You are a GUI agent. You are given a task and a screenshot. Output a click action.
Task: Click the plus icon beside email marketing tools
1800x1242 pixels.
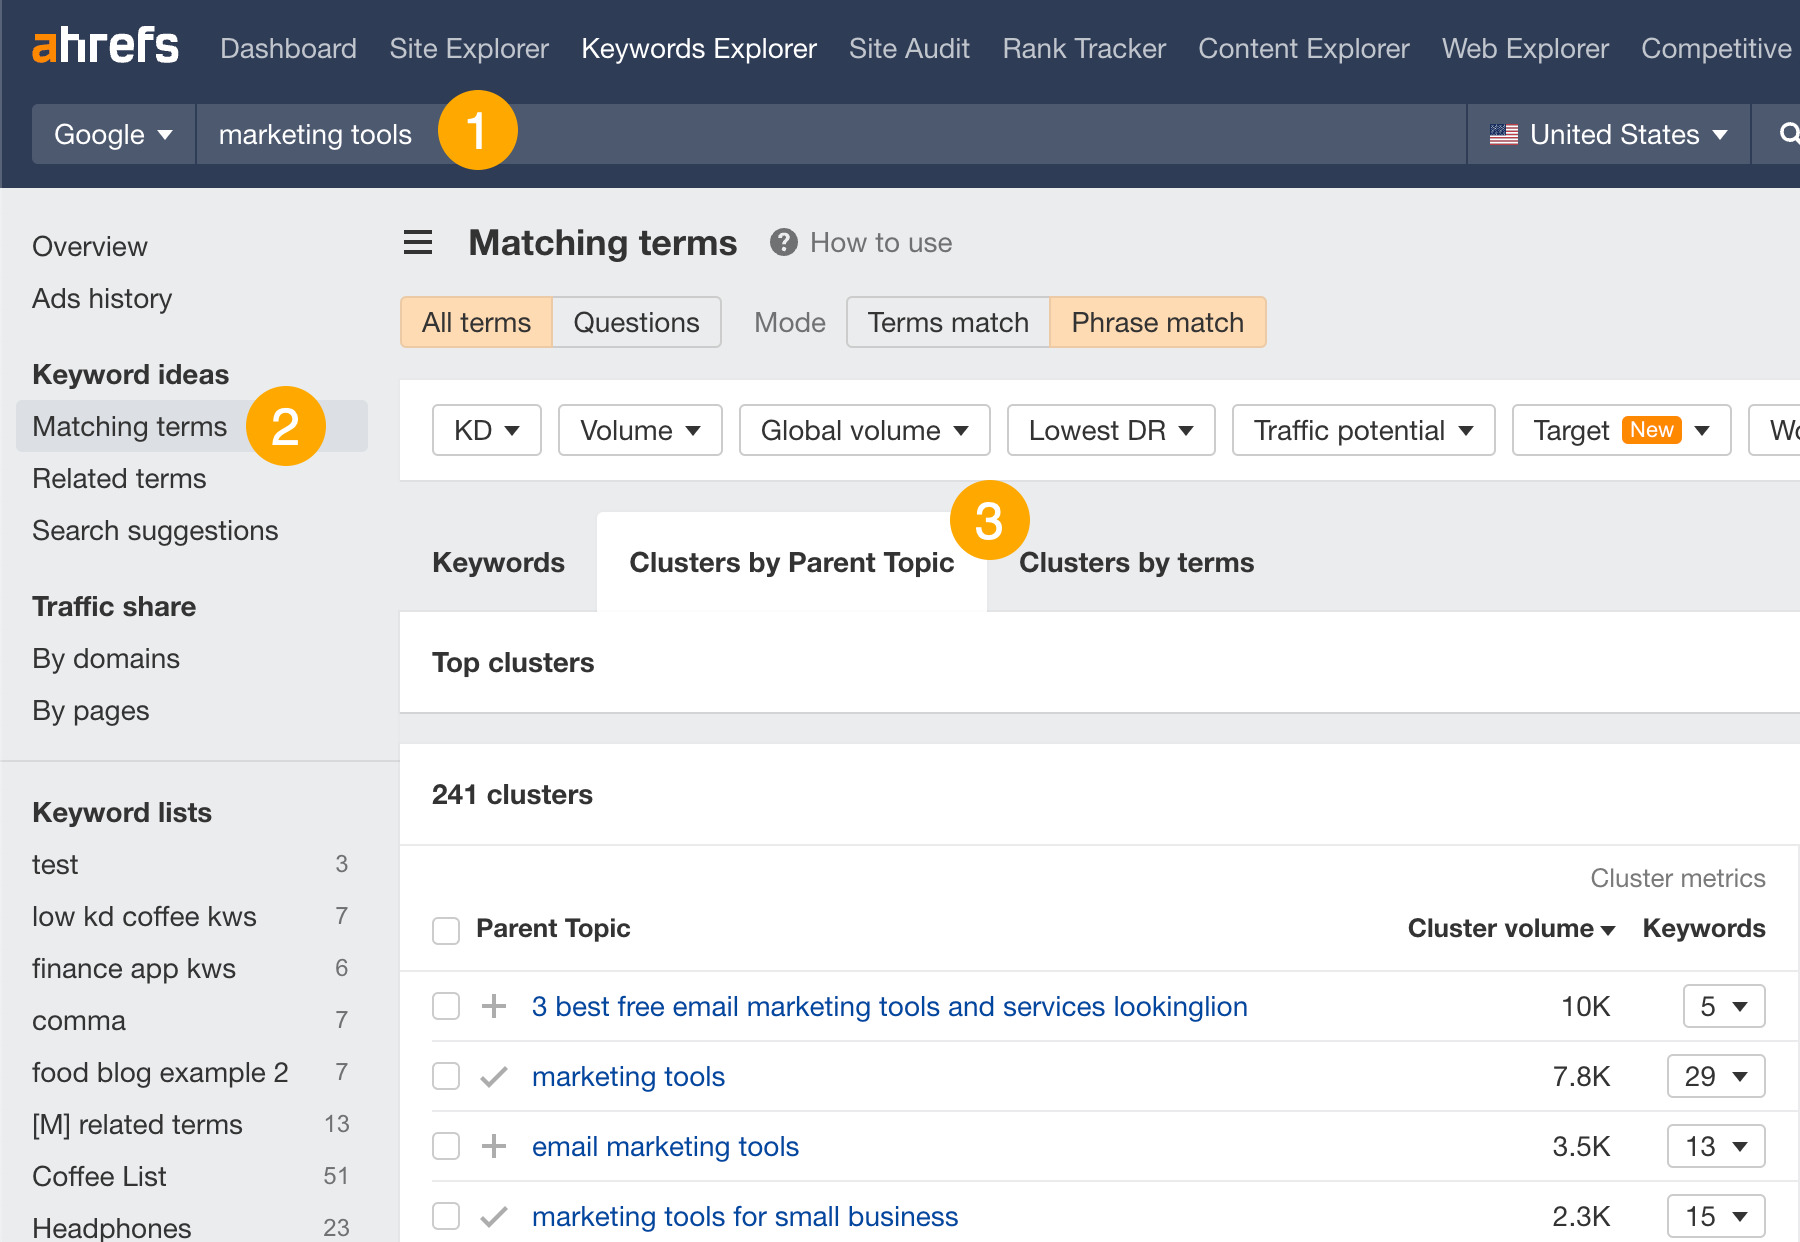(x=494, y=1146)
